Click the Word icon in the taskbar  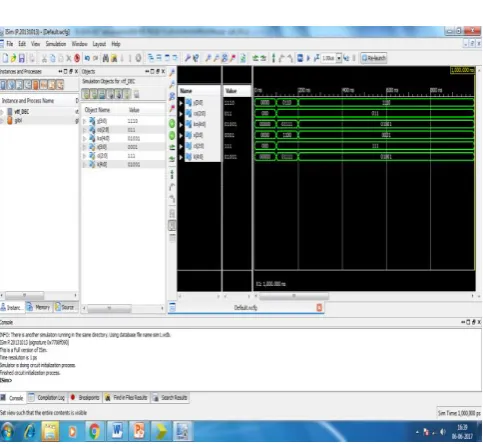click(x=117, y=431)
